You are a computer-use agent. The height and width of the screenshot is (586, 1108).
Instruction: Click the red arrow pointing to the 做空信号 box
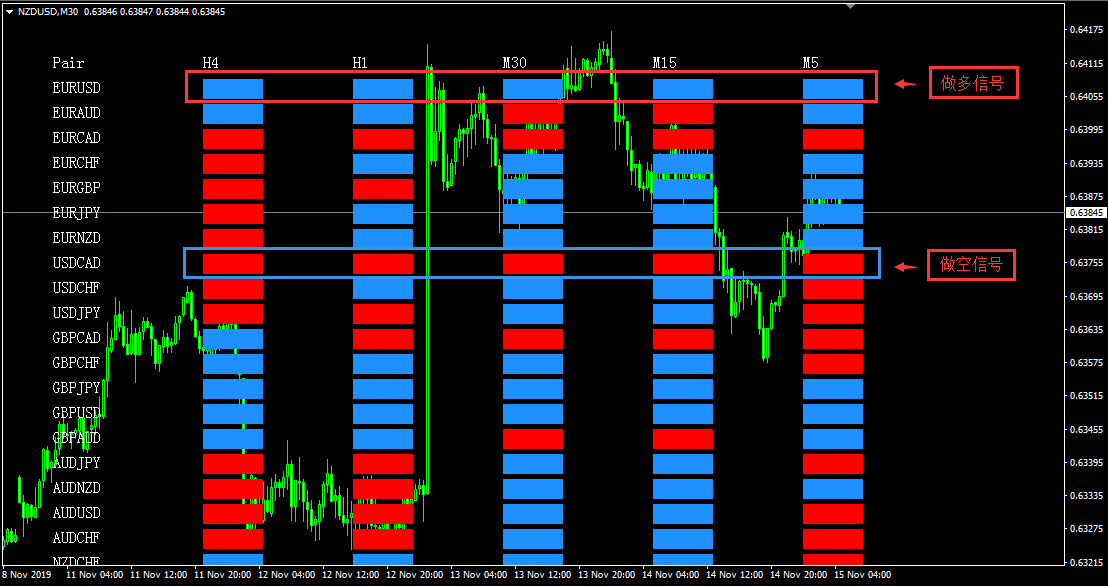[x=905, y=267]
